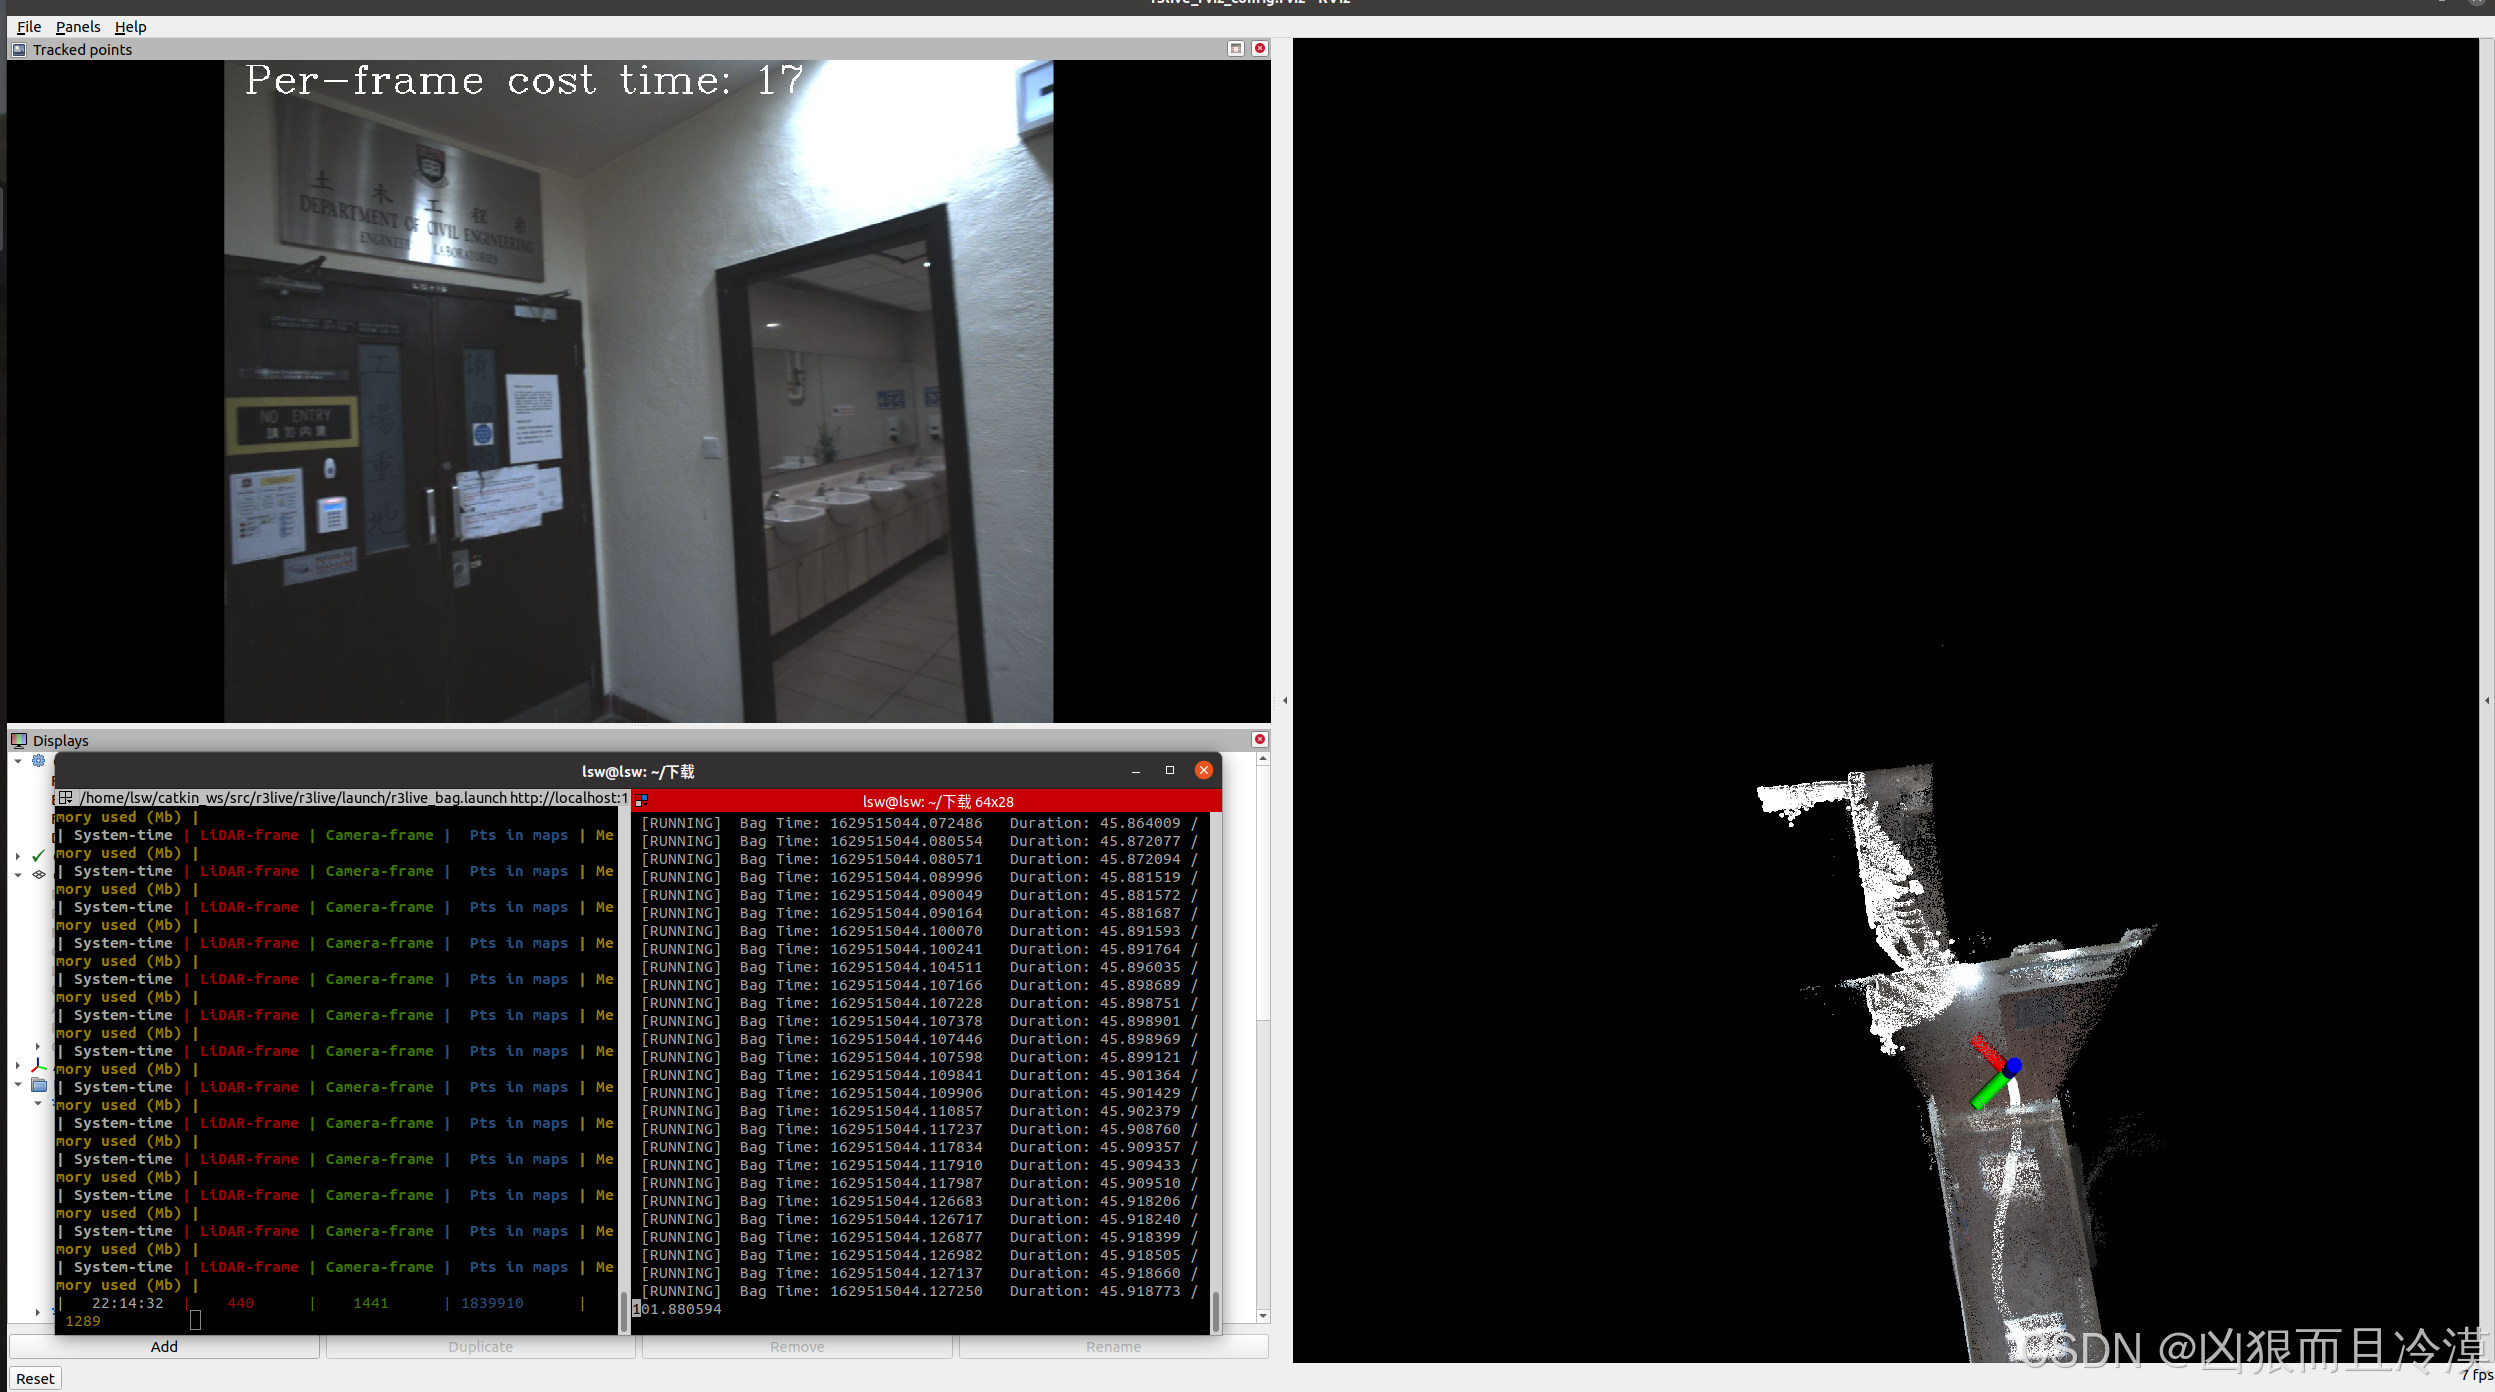The width and height of the screenshot is (2495, 1392).
Task: Click the Grid display icon
Action: tap(39, 875)
